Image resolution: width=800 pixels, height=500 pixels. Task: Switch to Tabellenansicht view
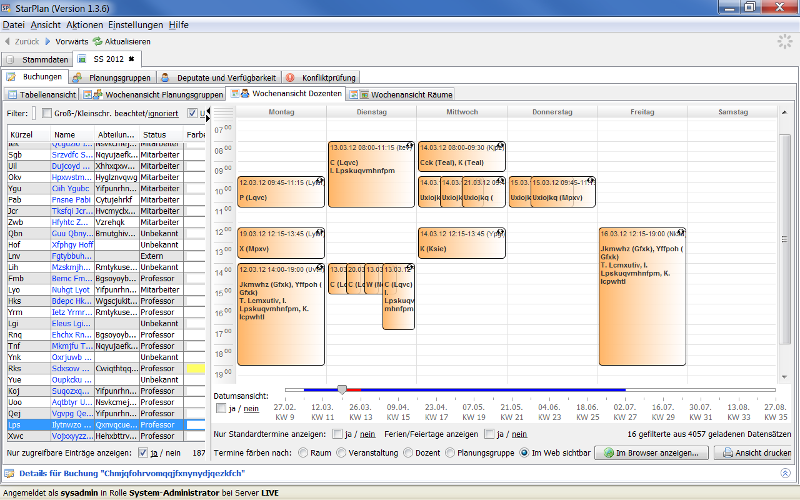coord(42,94)
